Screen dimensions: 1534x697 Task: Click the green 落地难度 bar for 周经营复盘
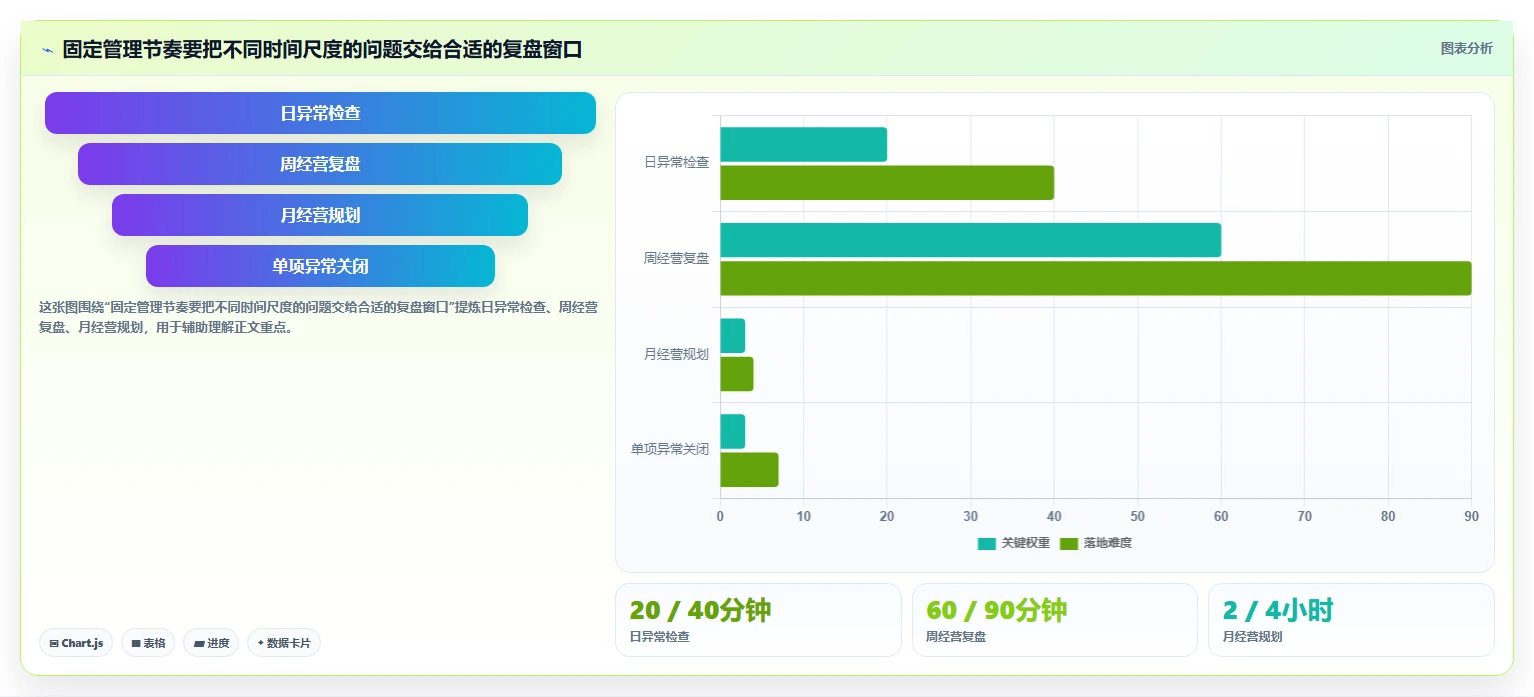(x=1095, y=278)
